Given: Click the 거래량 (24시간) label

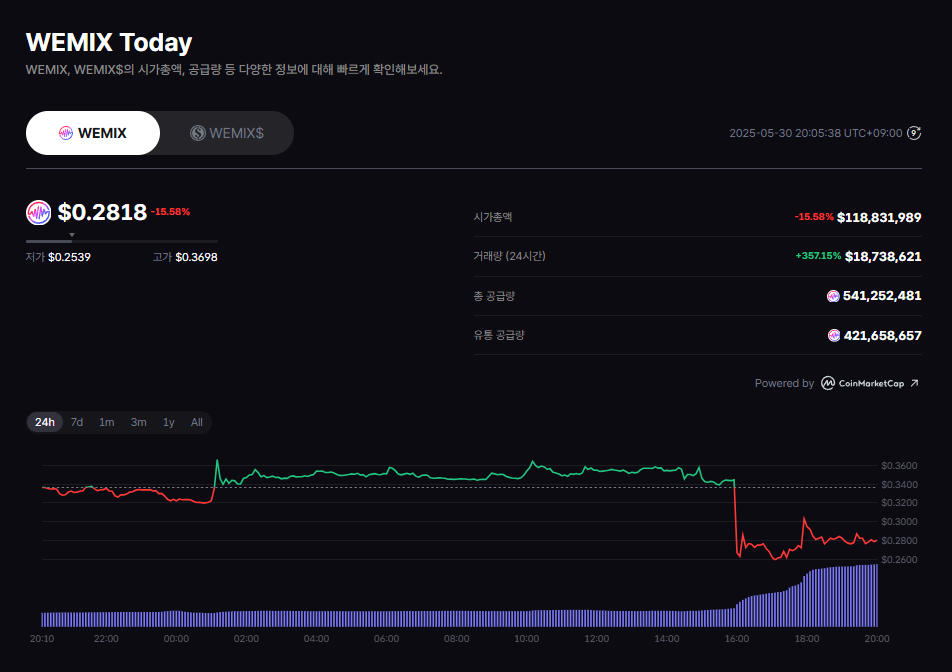Looking at the screenshot, I should point(509,256).
